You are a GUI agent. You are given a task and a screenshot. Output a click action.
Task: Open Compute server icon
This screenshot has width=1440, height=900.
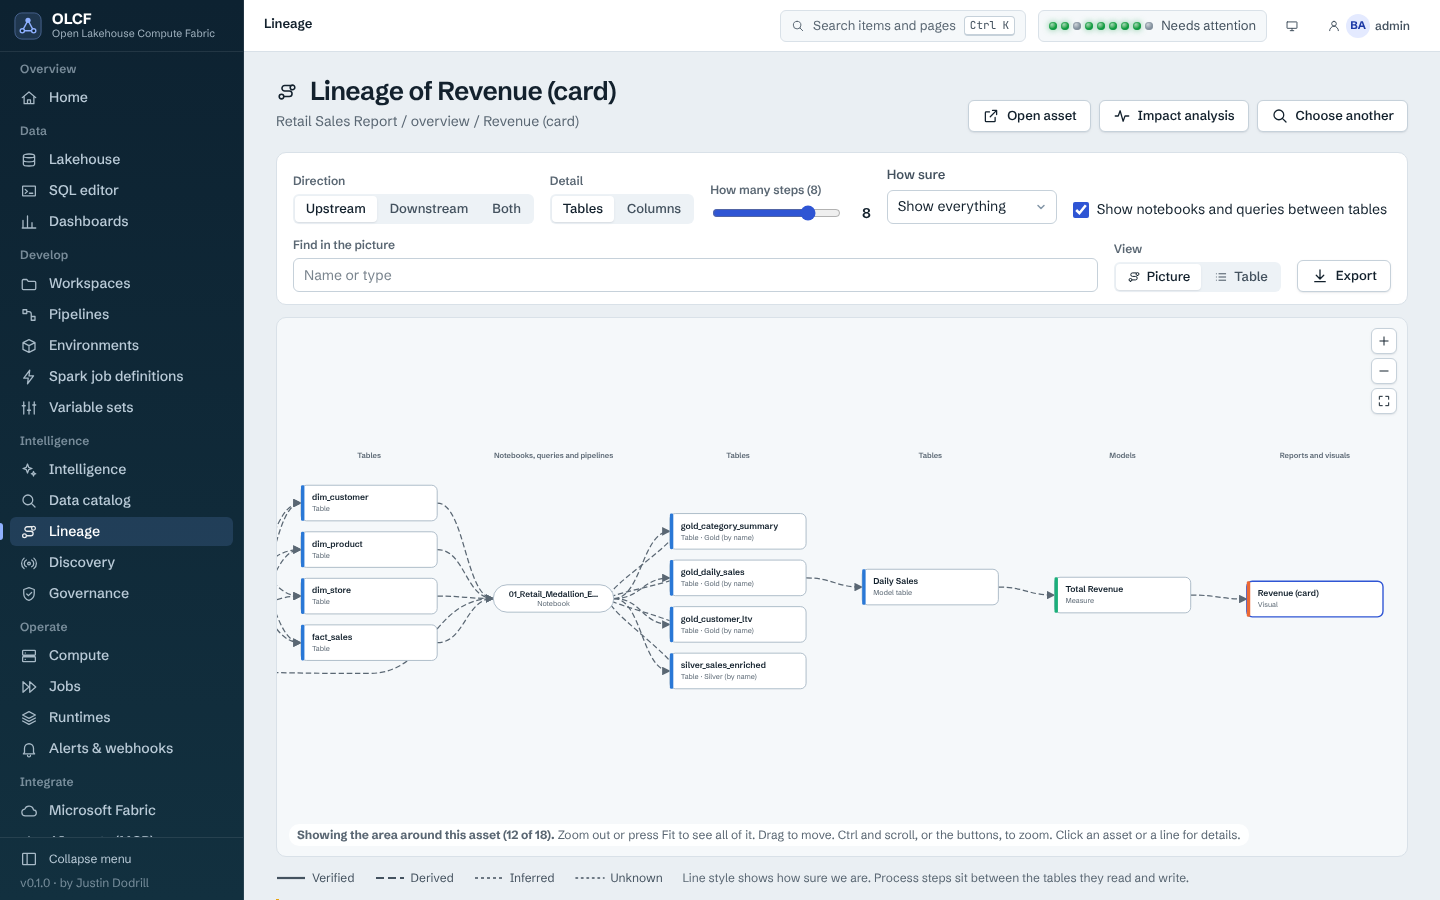(29, 655)
